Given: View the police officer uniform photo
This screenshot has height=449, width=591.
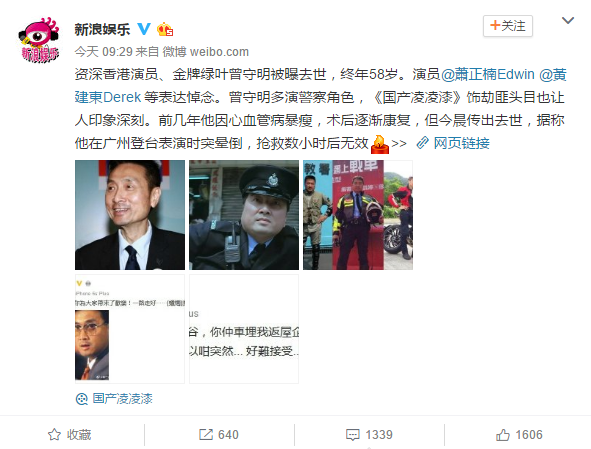Looking at the screenshot, I should pyautogui.click(x=244, y=215).
